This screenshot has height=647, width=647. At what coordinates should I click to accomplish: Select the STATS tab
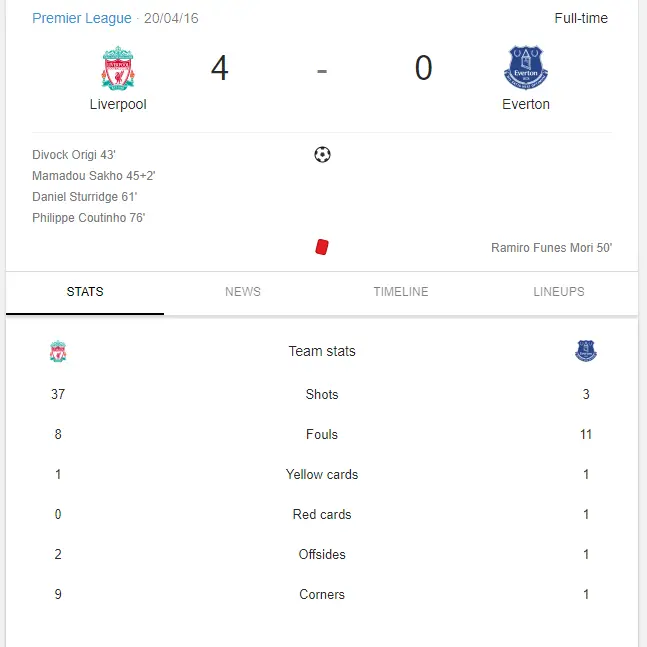pyautogui.click(x=85, y=292)
